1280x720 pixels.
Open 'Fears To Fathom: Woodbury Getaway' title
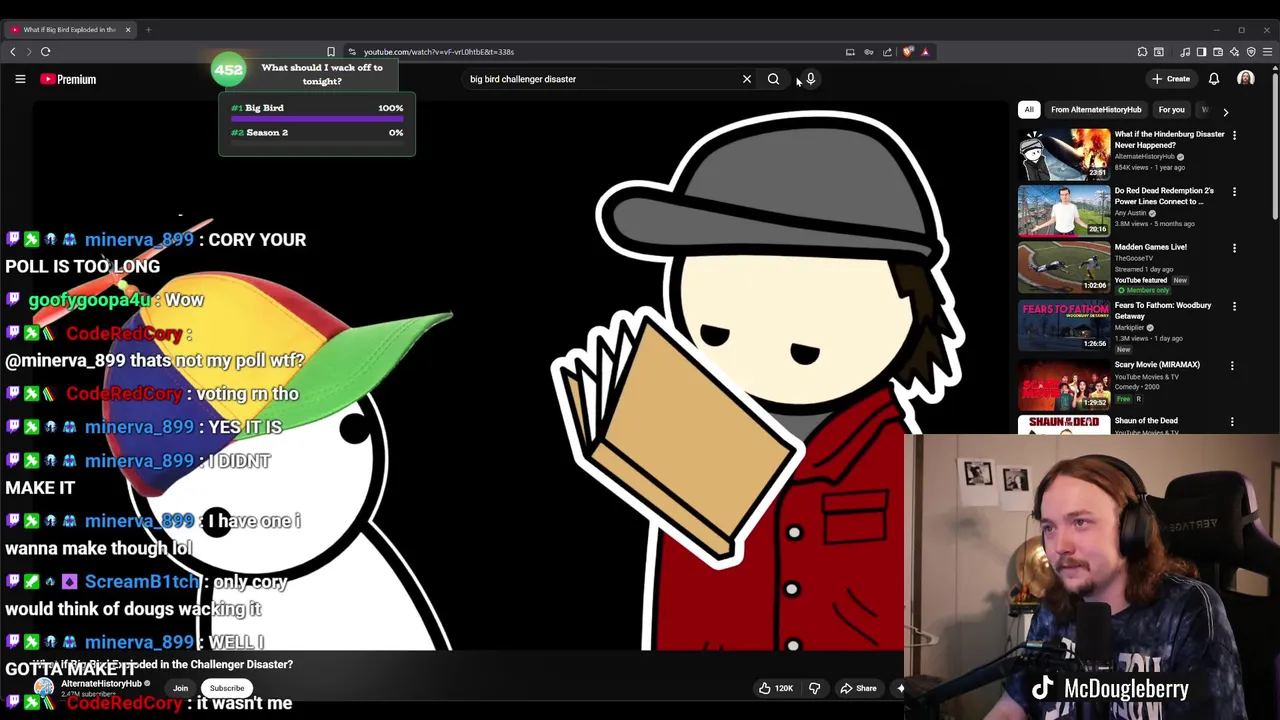pos(1163,310)
